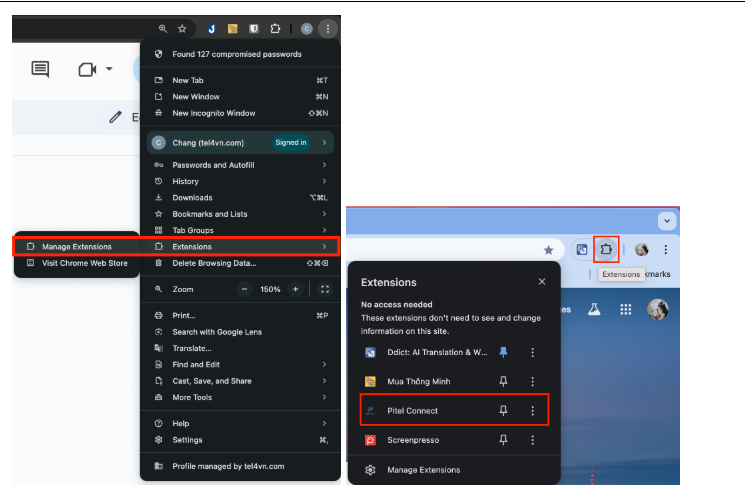This screenshot has width=745, height=498.
Task: Open video camera dropdown arrow
Action: click(109, 69)
